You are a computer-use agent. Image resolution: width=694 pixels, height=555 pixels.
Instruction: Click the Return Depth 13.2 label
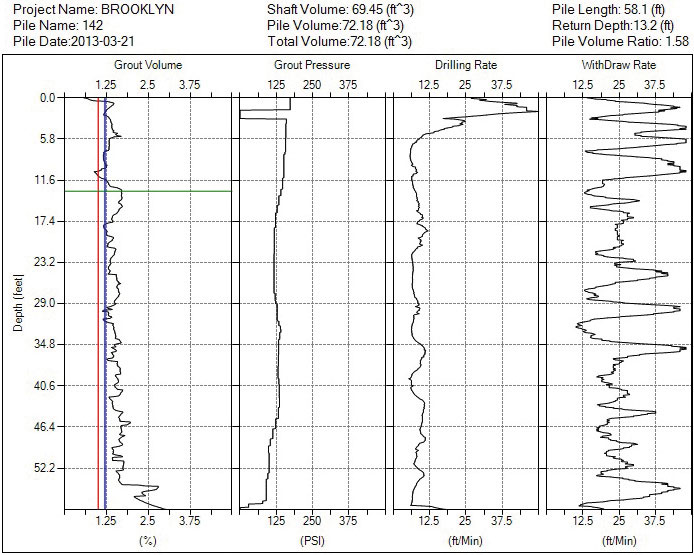pos(610,25)
